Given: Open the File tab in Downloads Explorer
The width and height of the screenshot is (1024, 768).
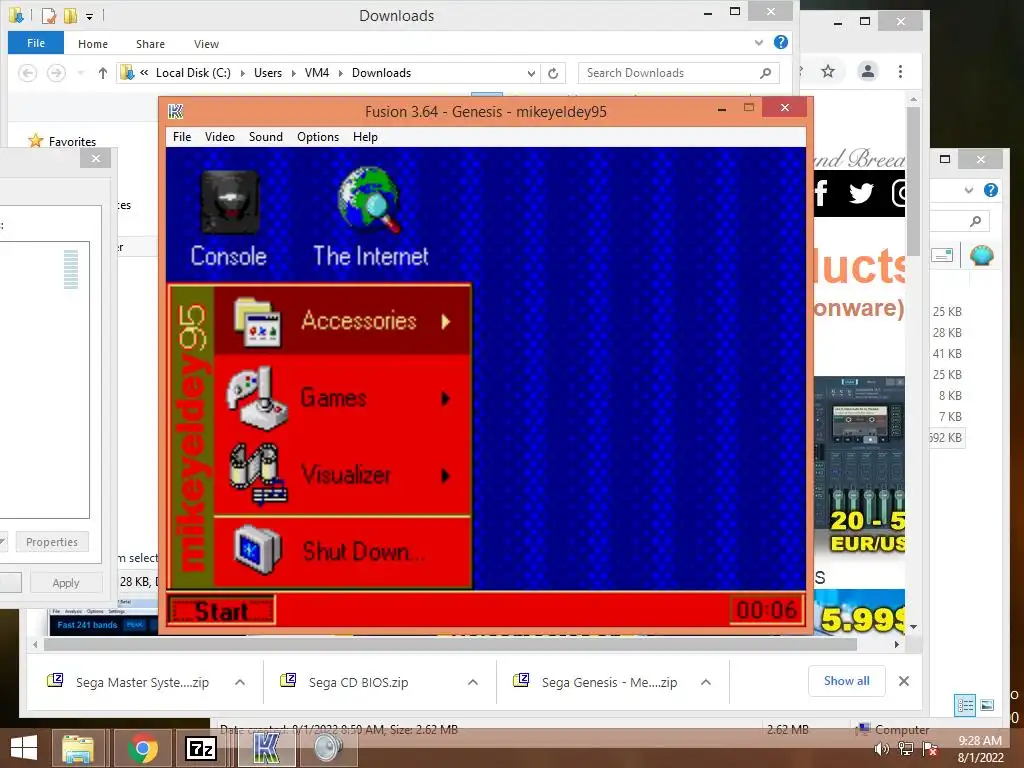Looking at the screenshot, I should (36, 43).
